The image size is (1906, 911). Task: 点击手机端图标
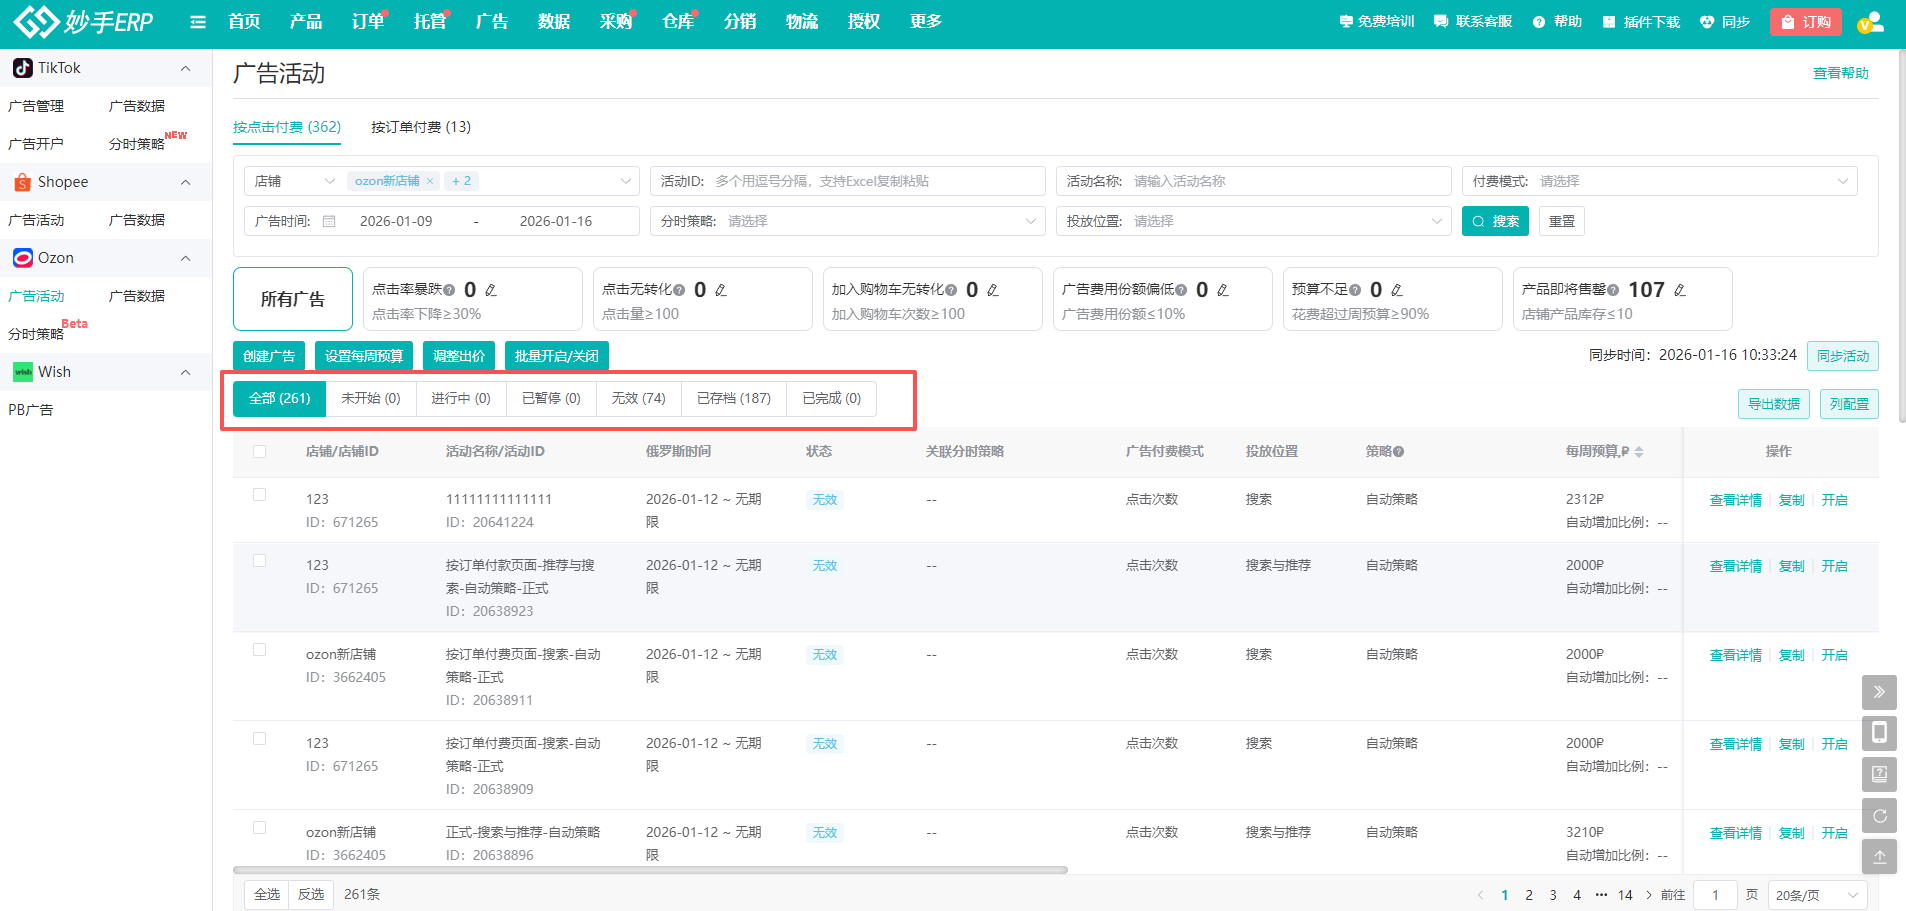click(1880, 733)
